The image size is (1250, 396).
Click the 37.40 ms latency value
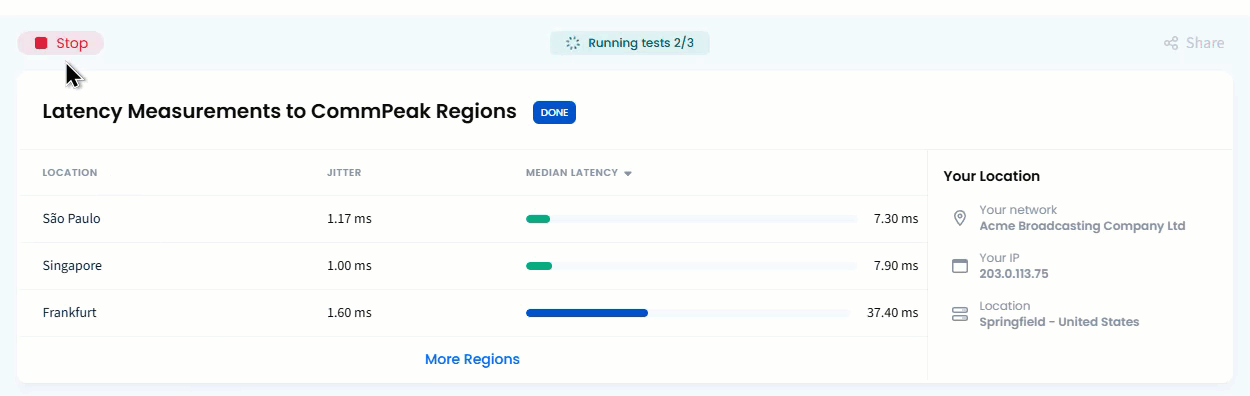(x=892, y=313)
